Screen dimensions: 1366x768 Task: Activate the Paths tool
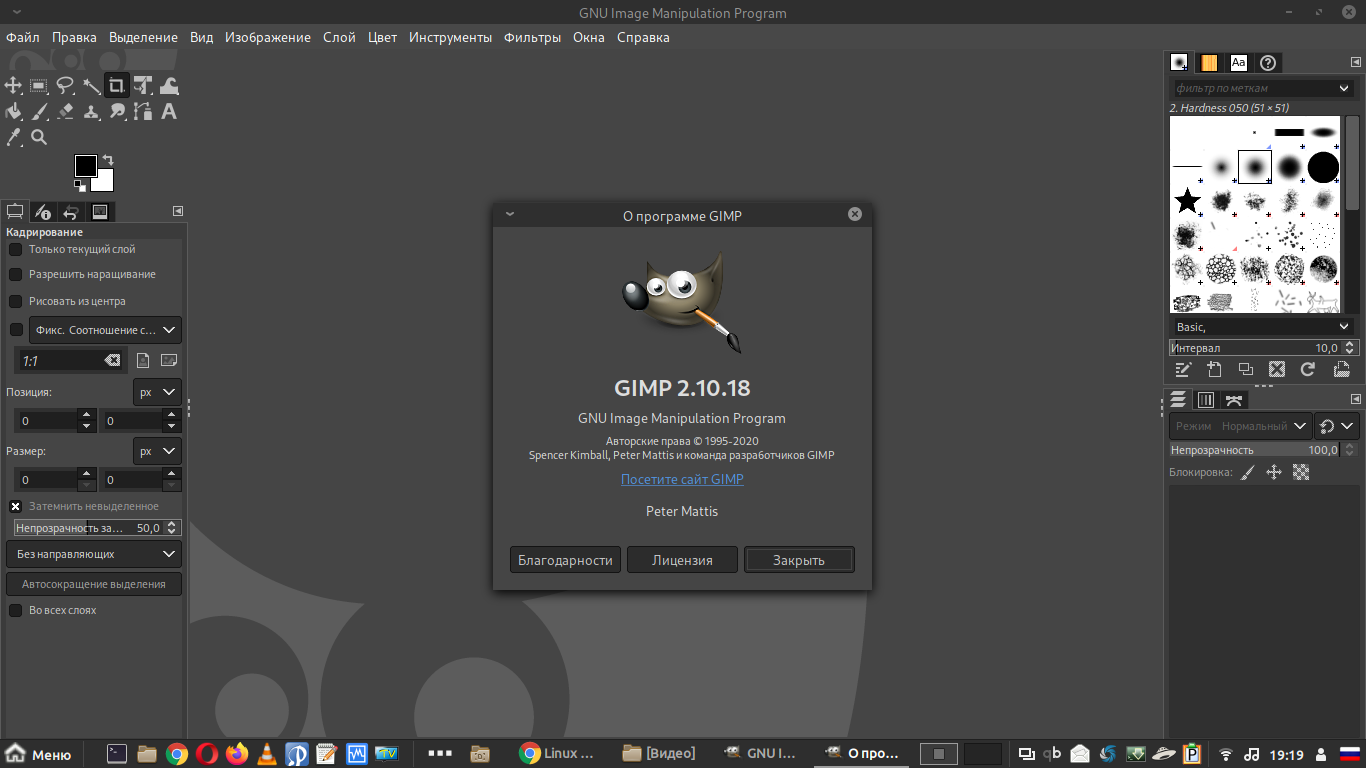pos(143,111)
